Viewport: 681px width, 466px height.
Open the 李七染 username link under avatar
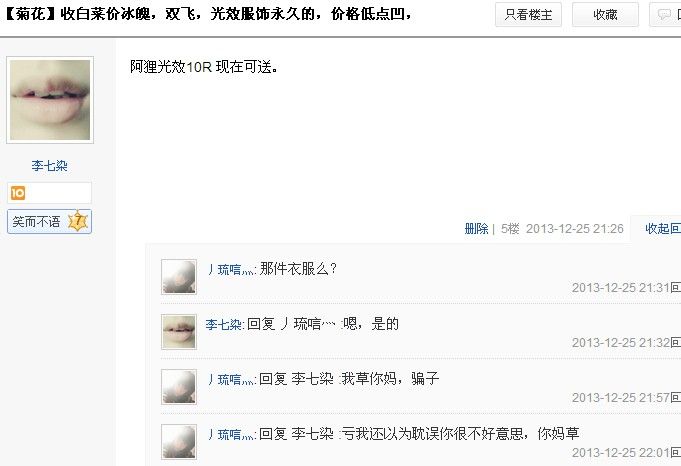[49, 165]
